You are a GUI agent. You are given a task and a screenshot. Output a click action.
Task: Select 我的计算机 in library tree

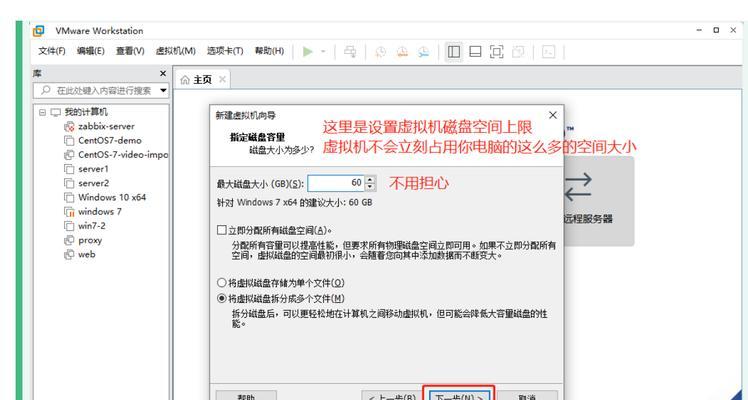(86, 113)
